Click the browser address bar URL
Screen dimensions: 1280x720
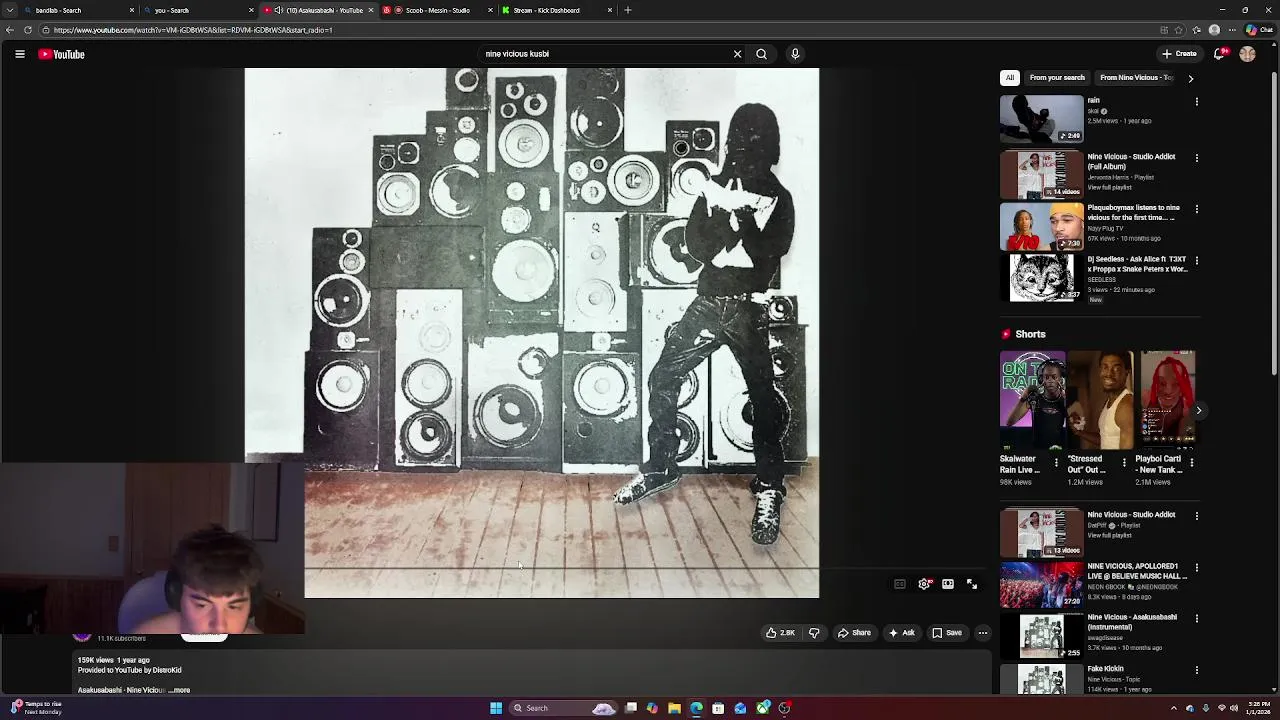pos(193,30)
